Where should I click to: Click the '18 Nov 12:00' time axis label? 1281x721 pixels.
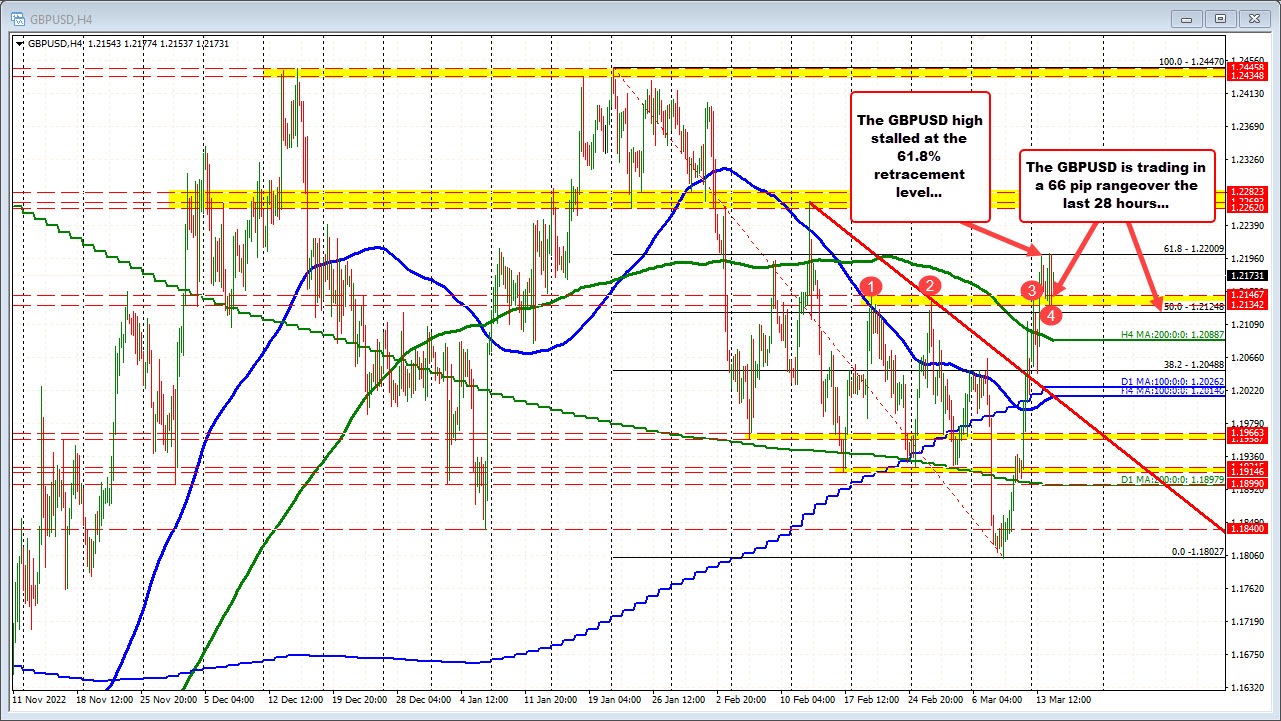(x=106, y=700)
